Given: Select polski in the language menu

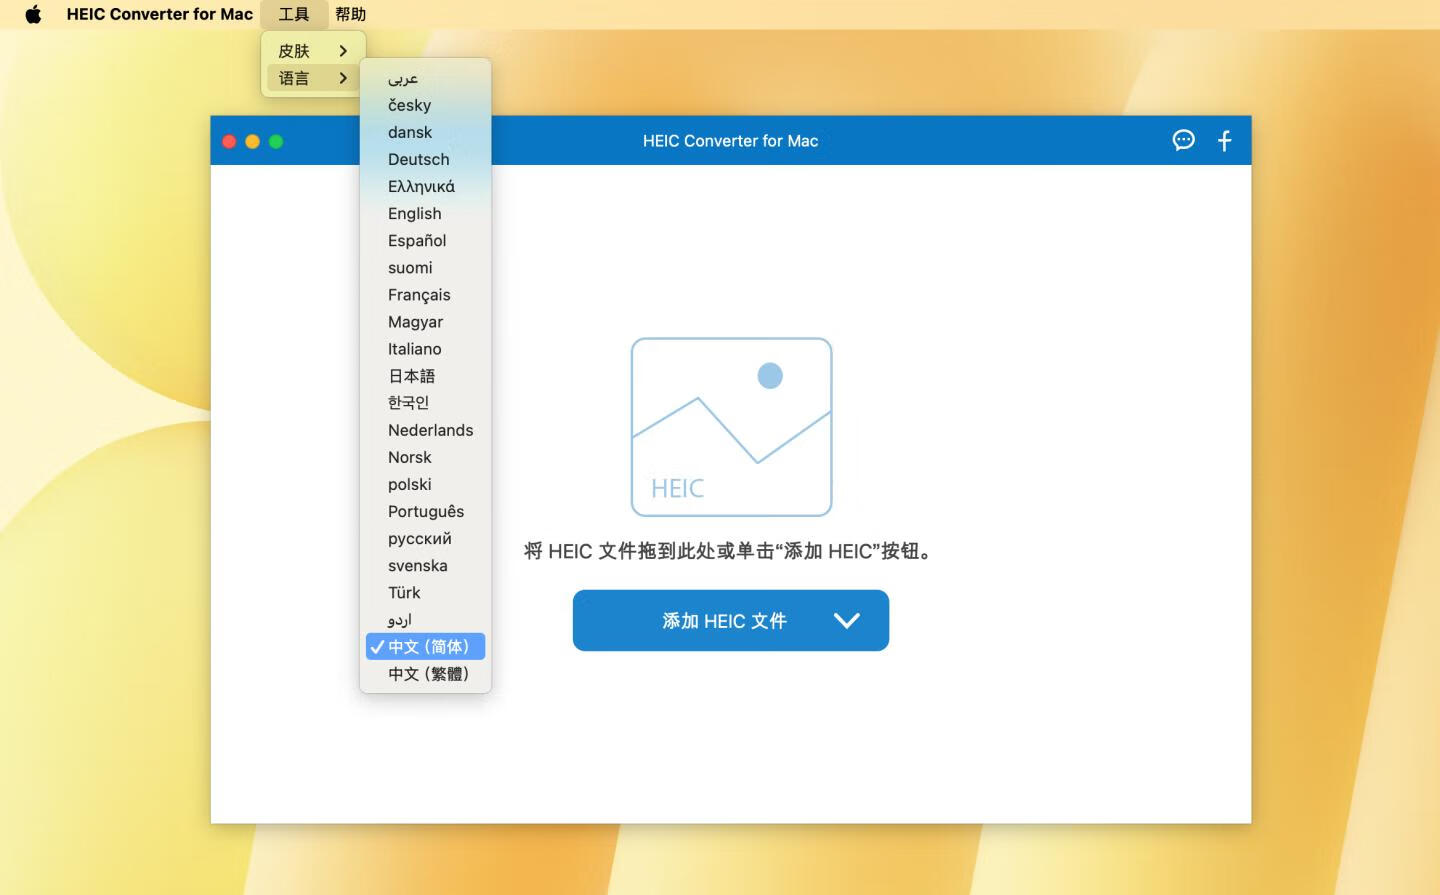Looking at the screenshot, I should pos(425,484).
